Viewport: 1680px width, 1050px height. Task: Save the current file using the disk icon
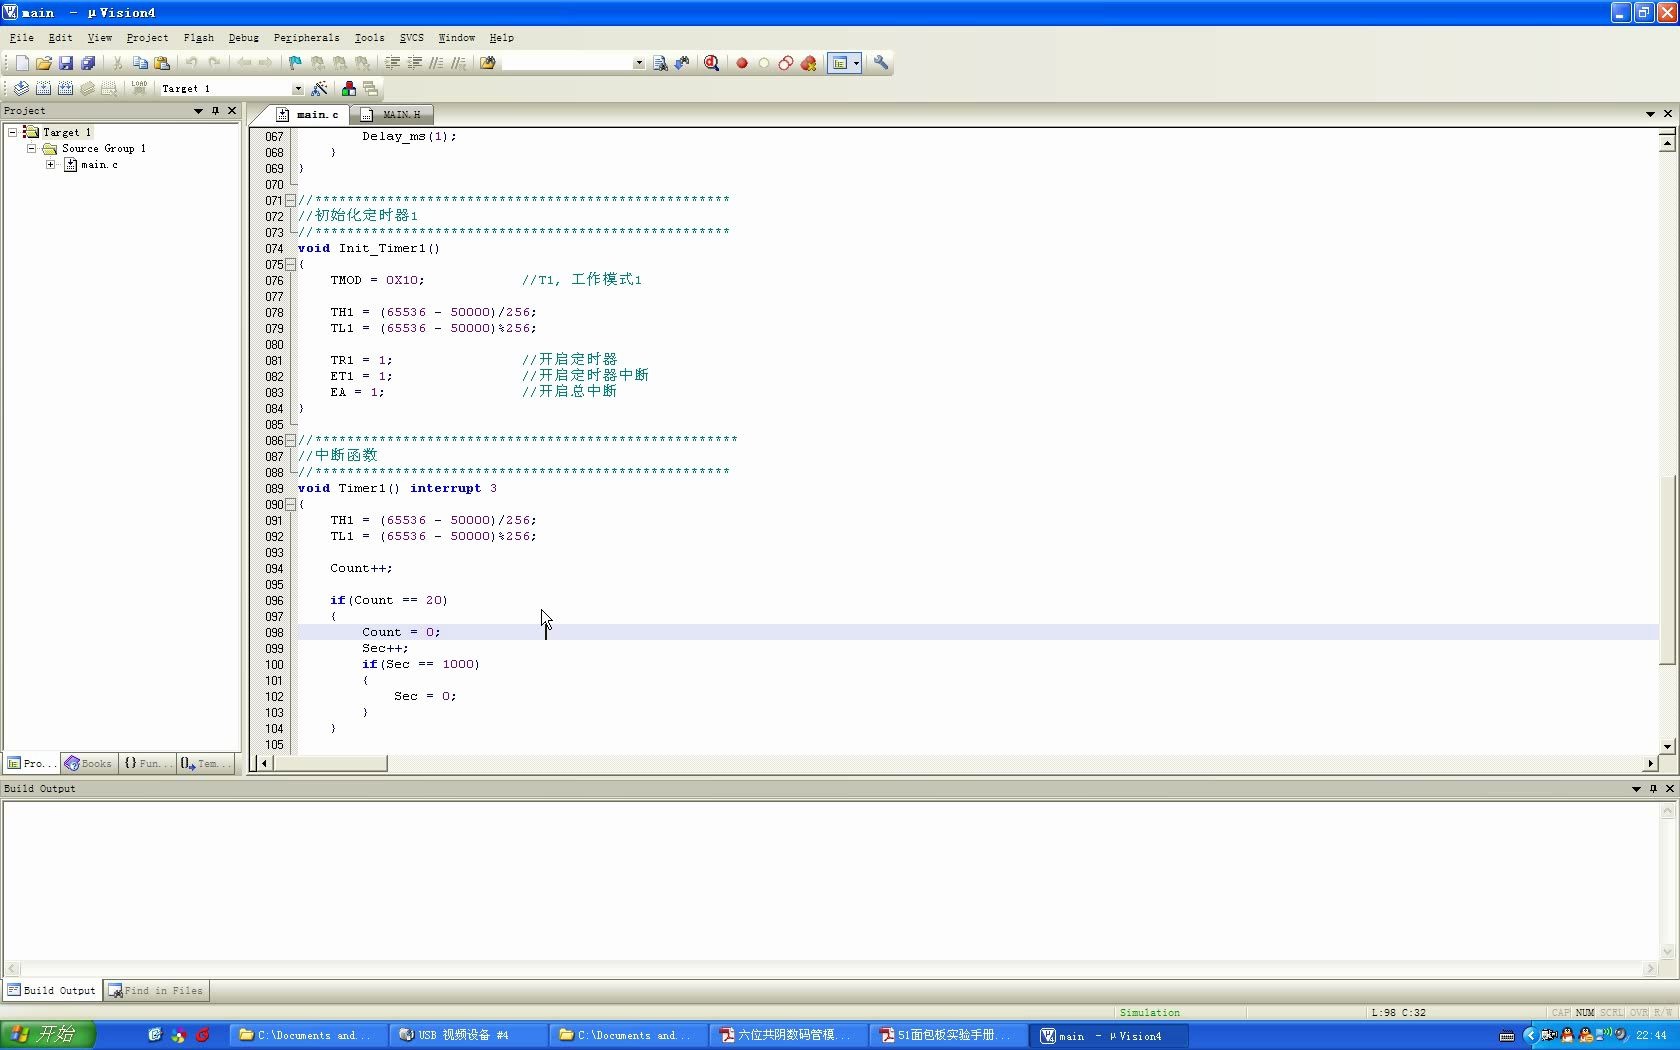(x=66, y=63)
